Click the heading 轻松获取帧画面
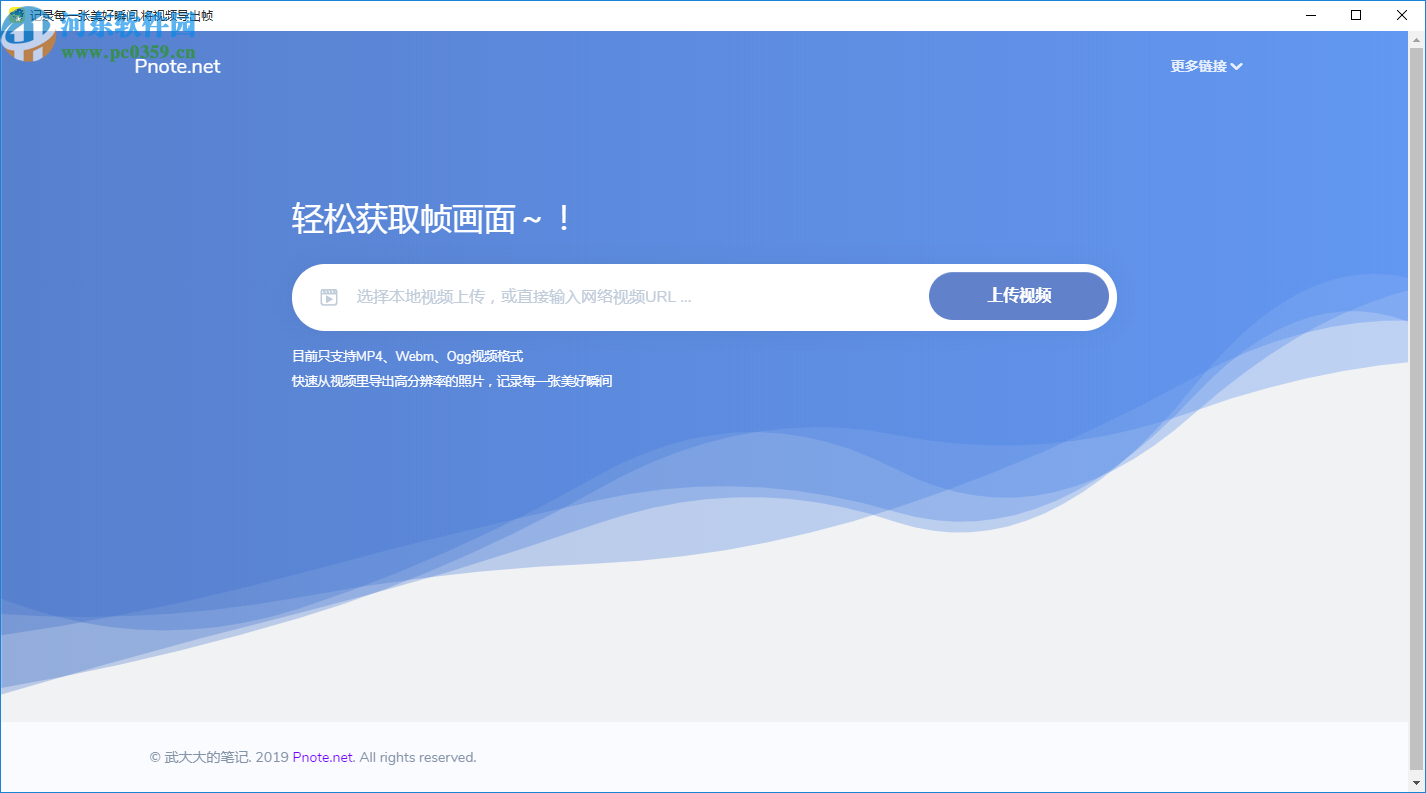The height and width of the screenshot is (793, 1426). tap(430, 218)
